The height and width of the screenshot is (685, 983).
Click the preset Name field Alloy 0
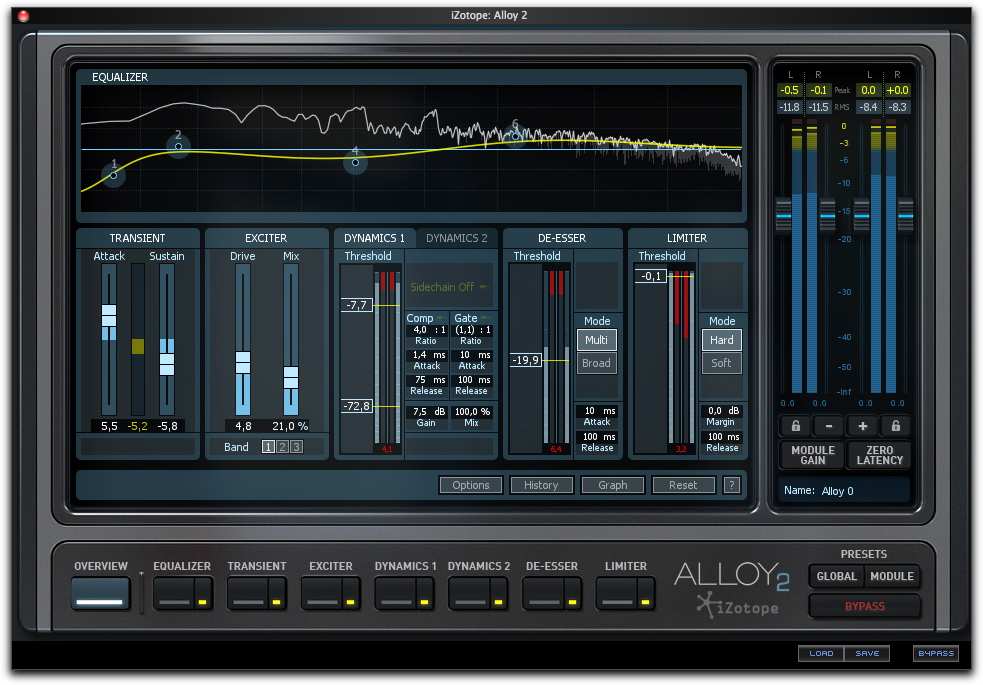(x=843, y=491)
